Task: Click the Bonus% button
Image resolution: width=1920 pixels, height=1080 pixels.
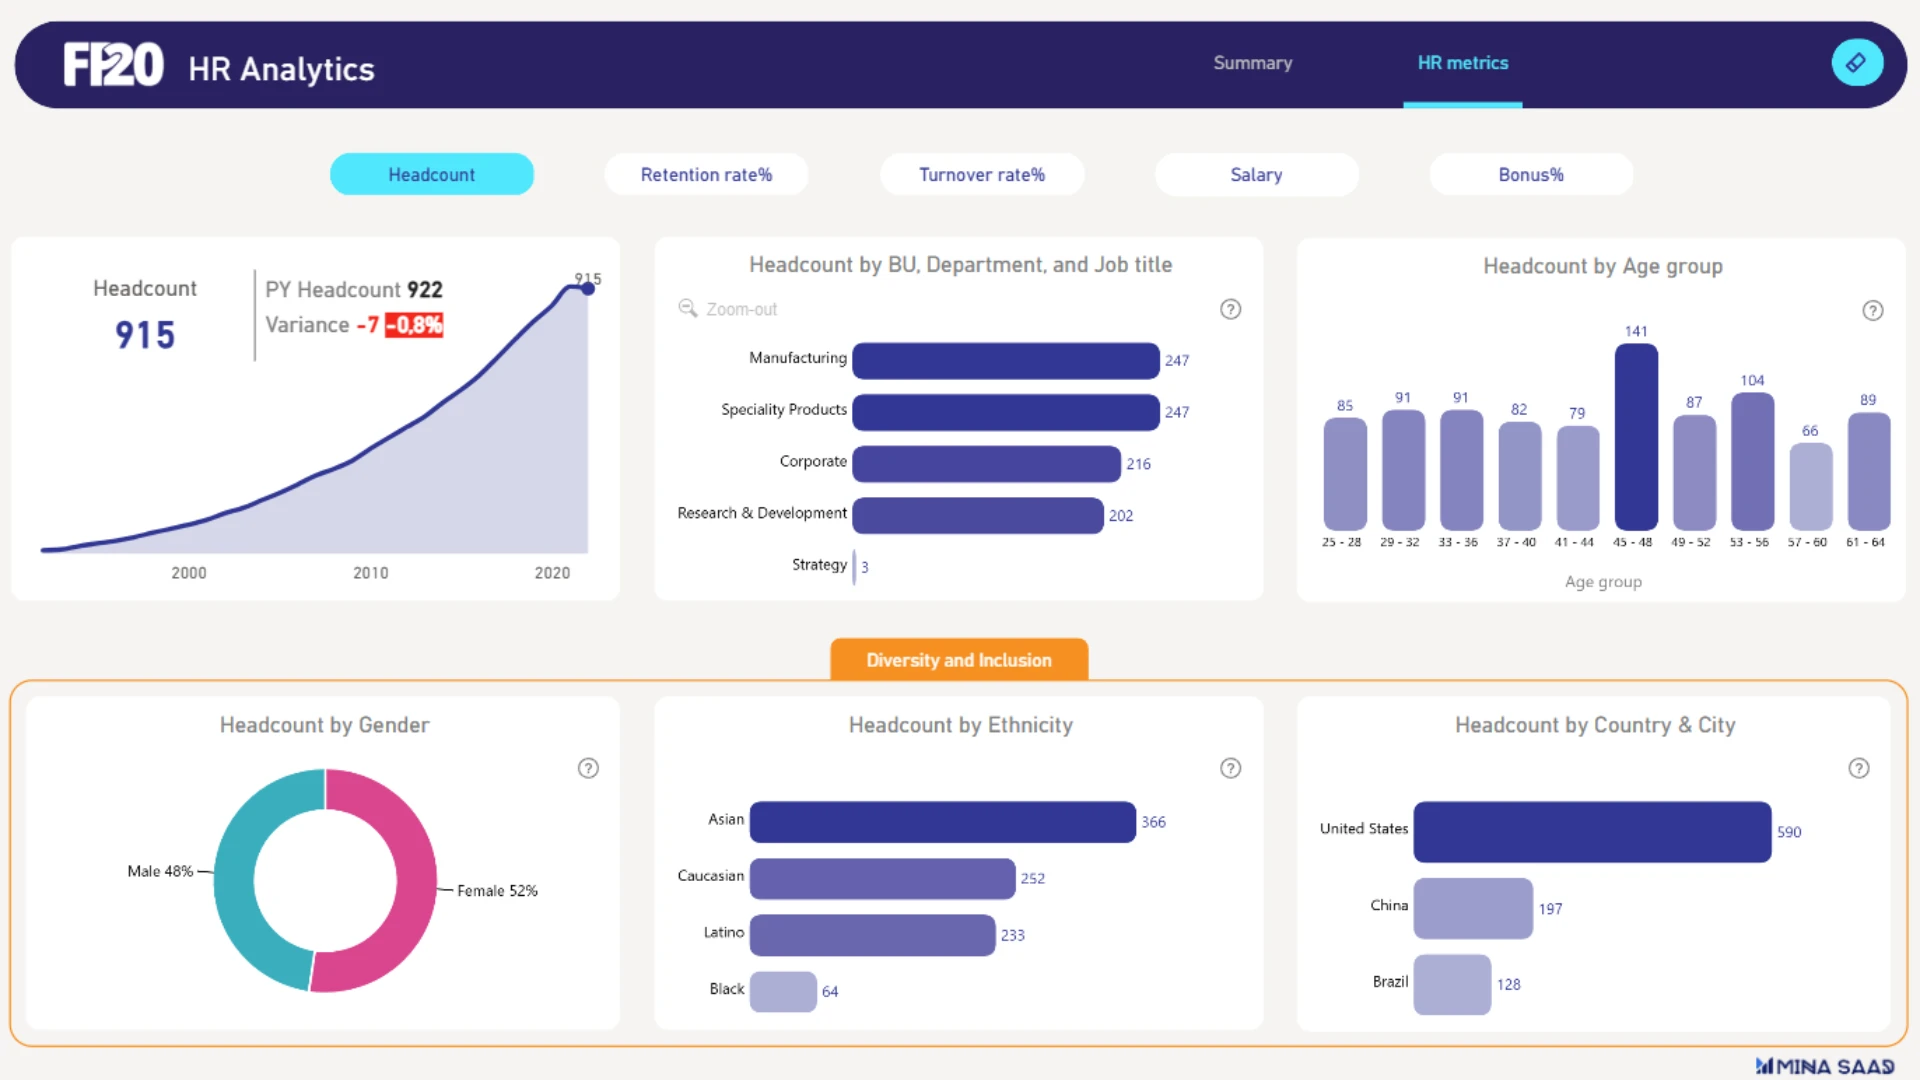Action: click(x=1530, y=174)
